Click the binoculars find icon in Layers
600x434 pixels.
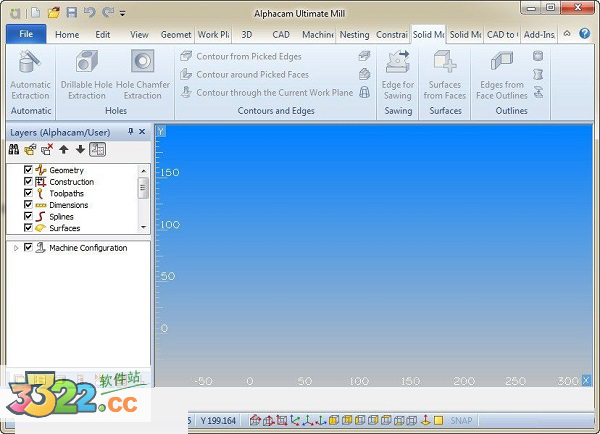[14, 149]
